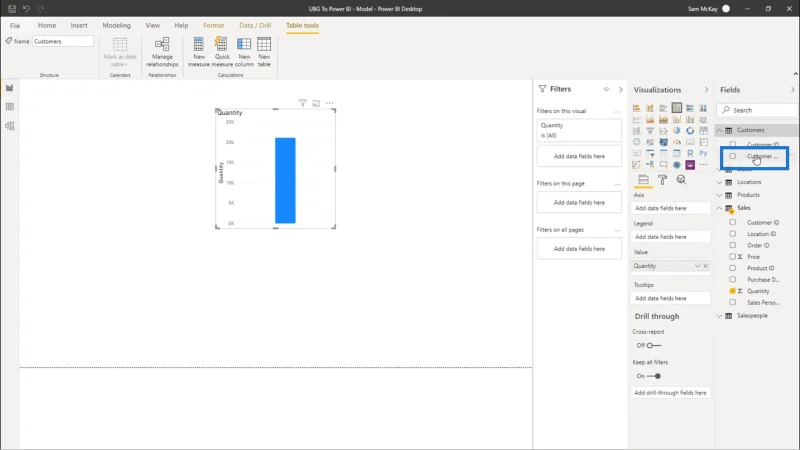Uncheck the Quantity field checkbox
Image resolution: width=800 pixels, height=450 pixels.
(x=733, y=291)
